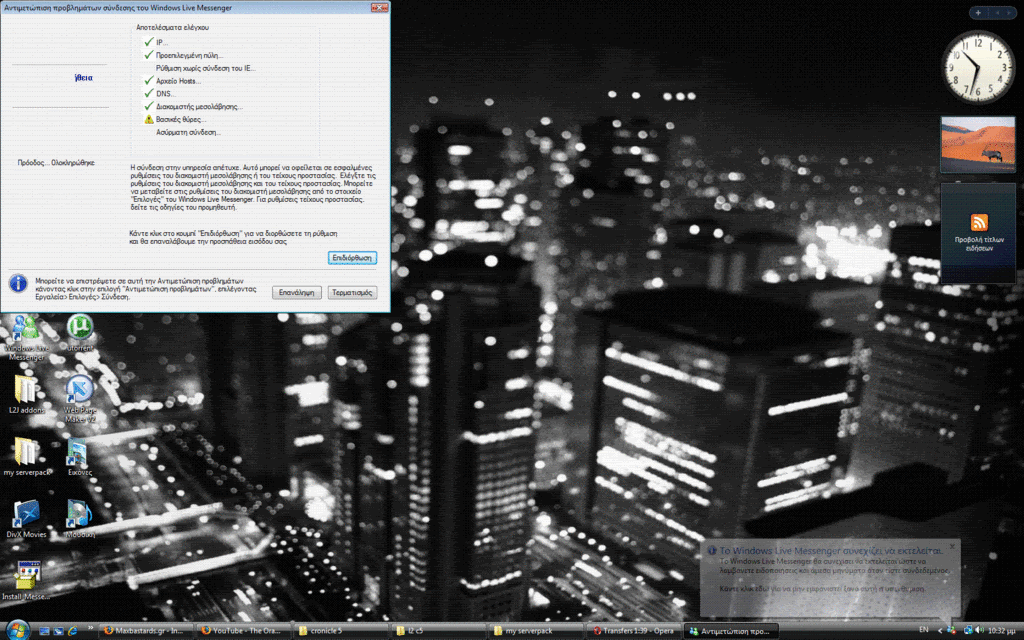Show hidden system tray icons arrow
This screenshot has height=640, width=1024.
pyautogui.click(x=939, y=630)
